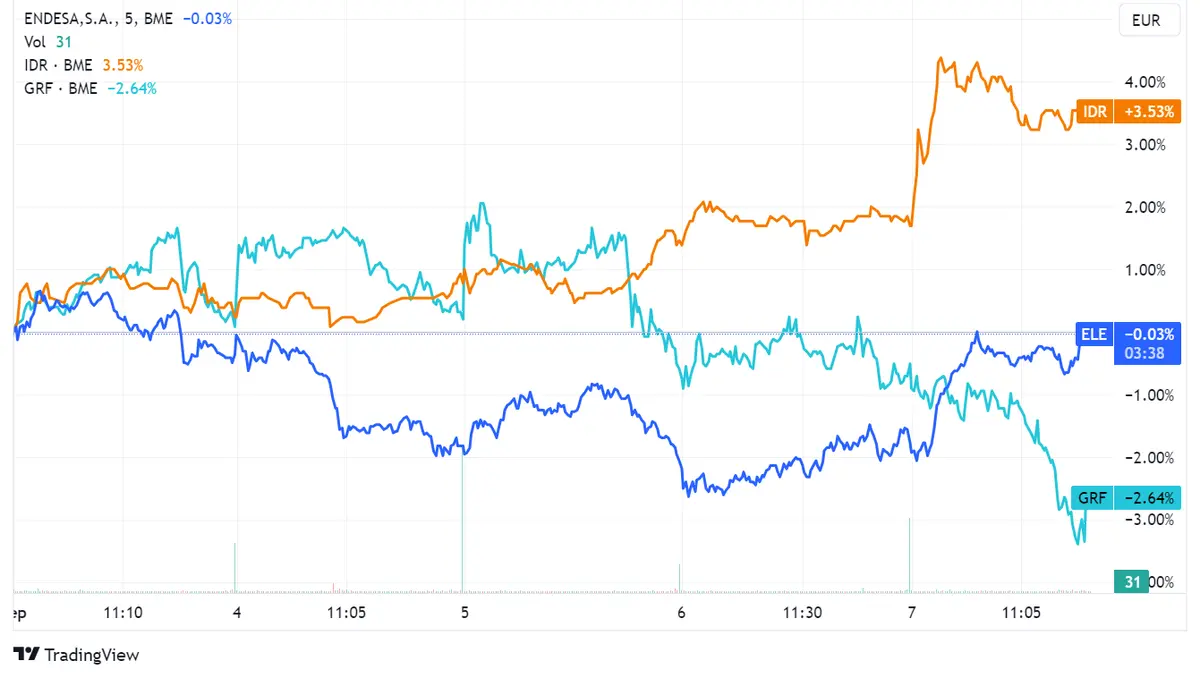Select the teal -2.64% change badge

point(1148,497)
